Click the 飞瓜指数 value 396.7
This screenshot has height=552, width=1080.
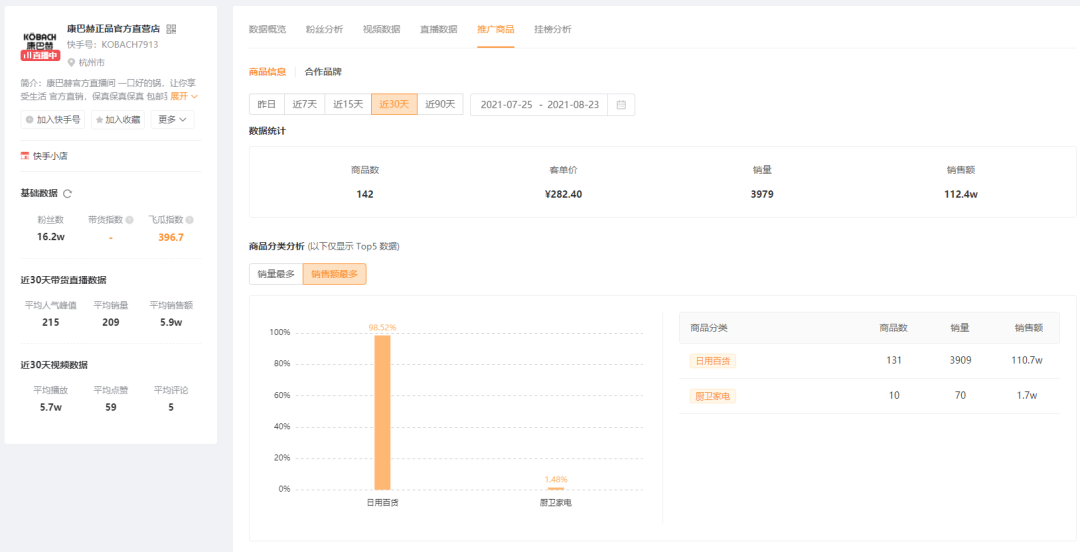(171, 237)
